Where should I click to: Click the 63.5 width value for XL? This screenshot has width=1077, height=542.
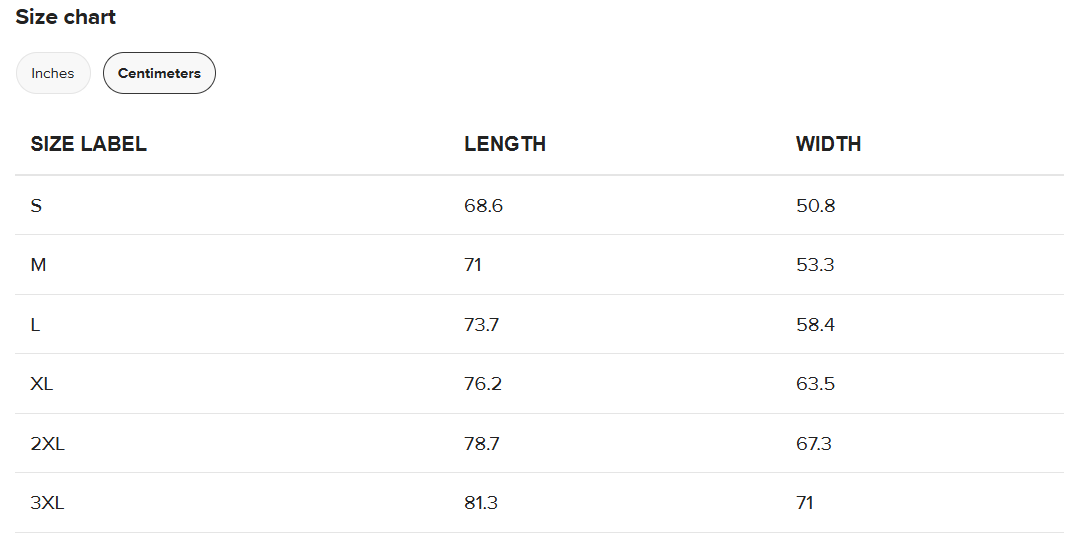(x=815, y=384)
